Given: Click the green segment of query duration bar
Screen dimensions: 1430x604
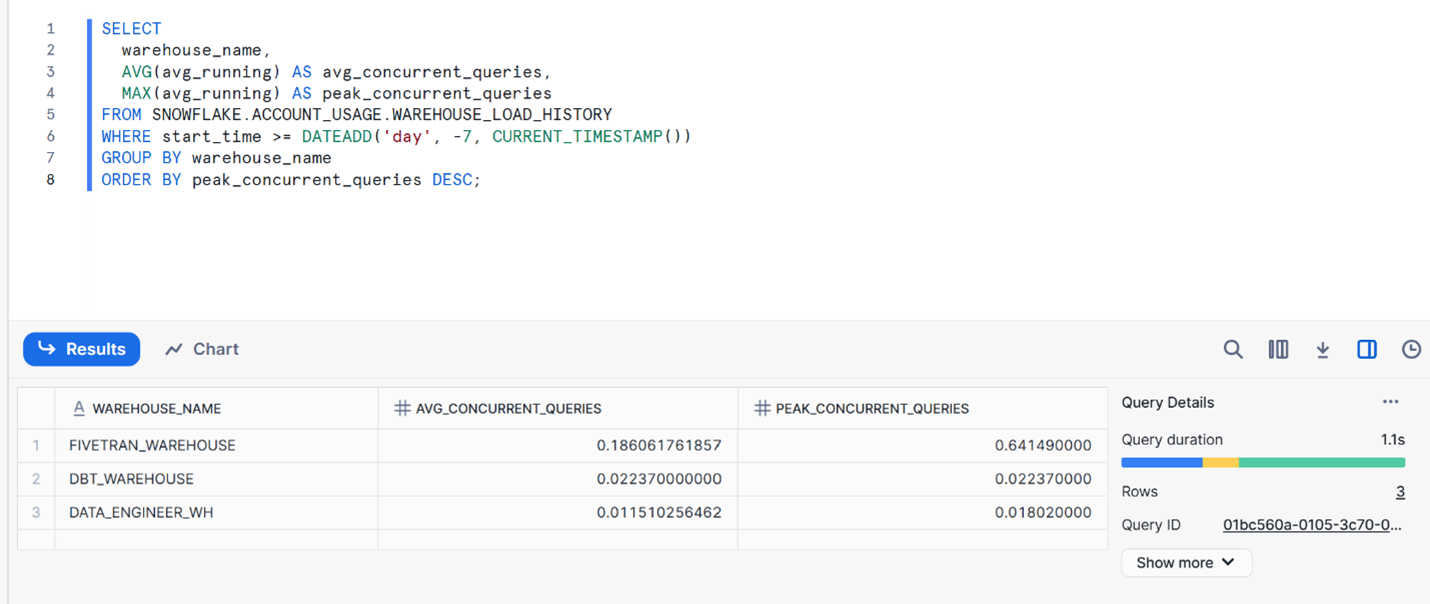Looking at the screenshot, I should point(1321,463).
